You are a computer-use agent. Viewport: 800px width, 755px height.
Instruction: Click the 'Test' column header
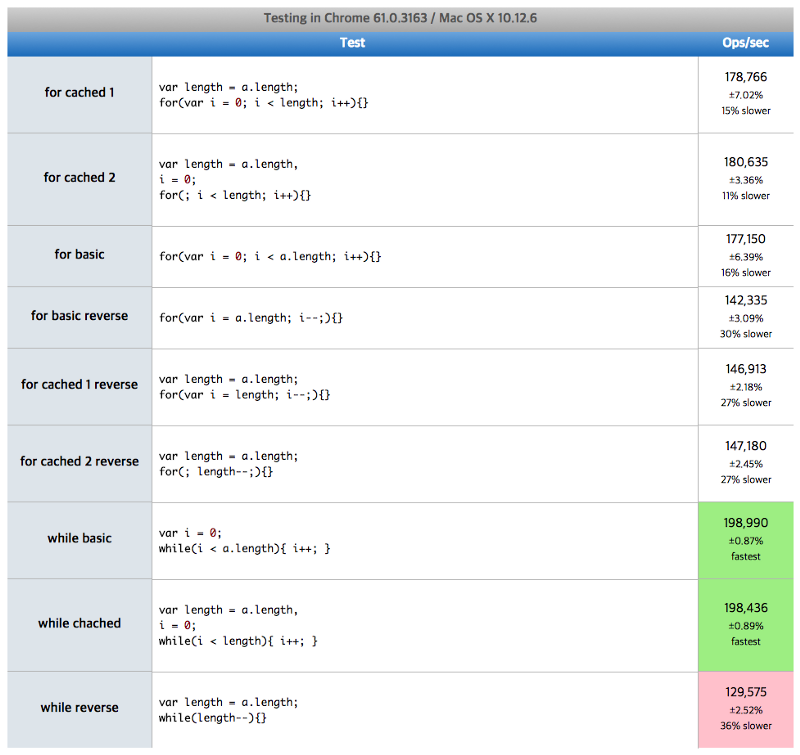pos(353,43)
